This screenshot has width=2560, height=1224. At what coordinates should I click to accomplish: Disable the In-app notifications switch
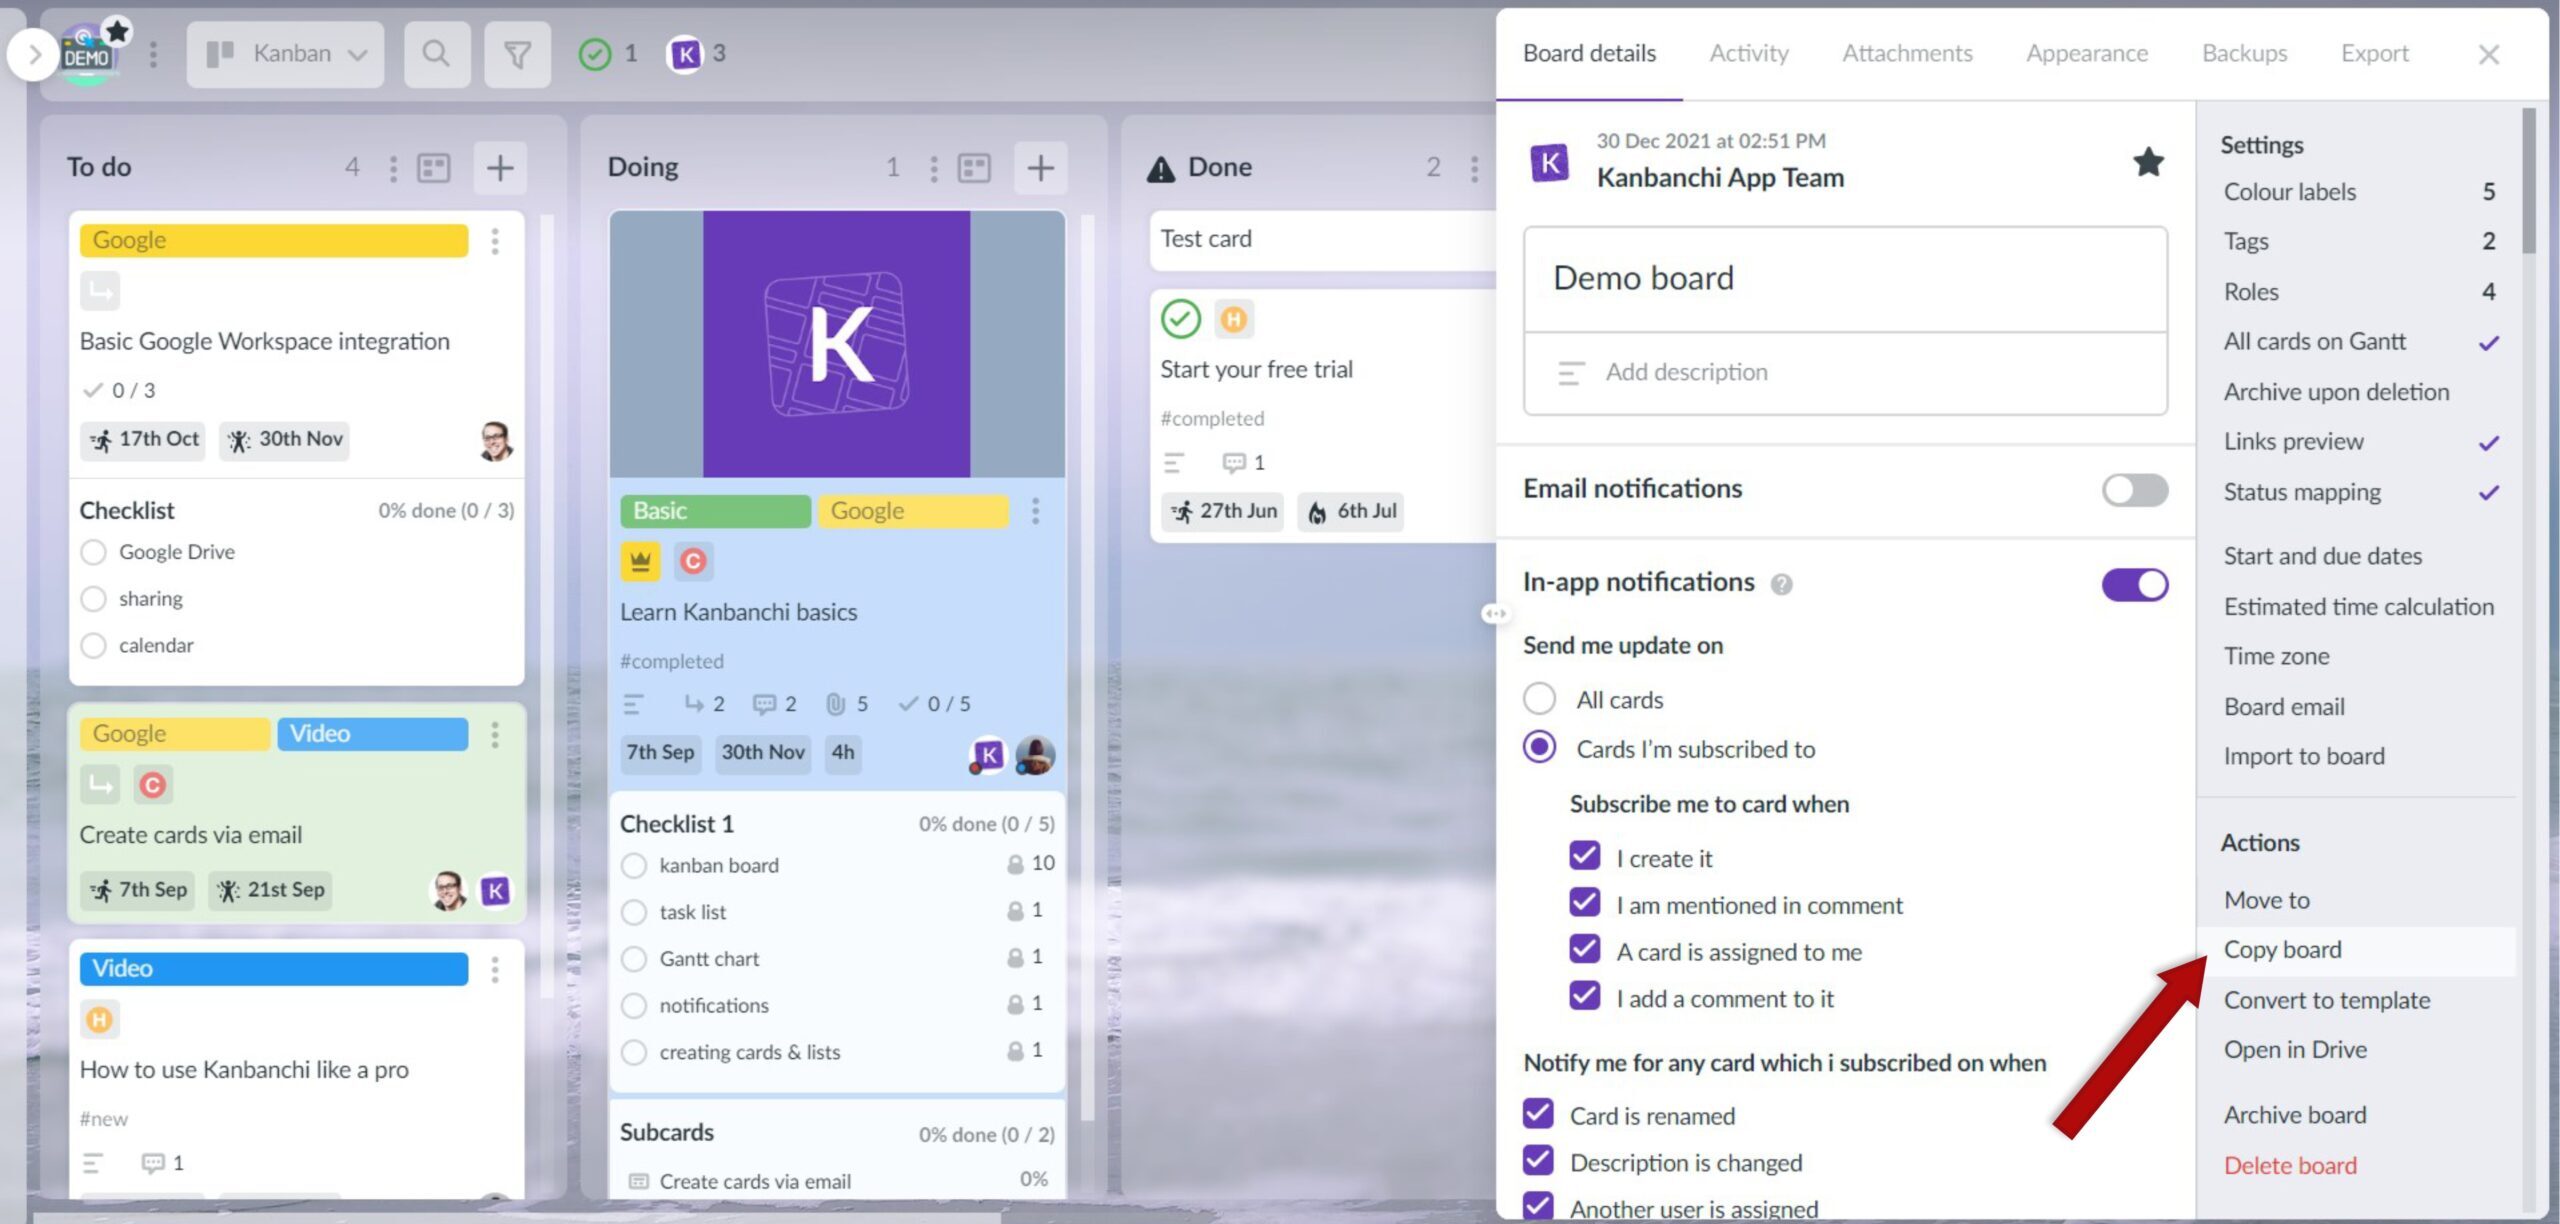tap(2135, 585)
